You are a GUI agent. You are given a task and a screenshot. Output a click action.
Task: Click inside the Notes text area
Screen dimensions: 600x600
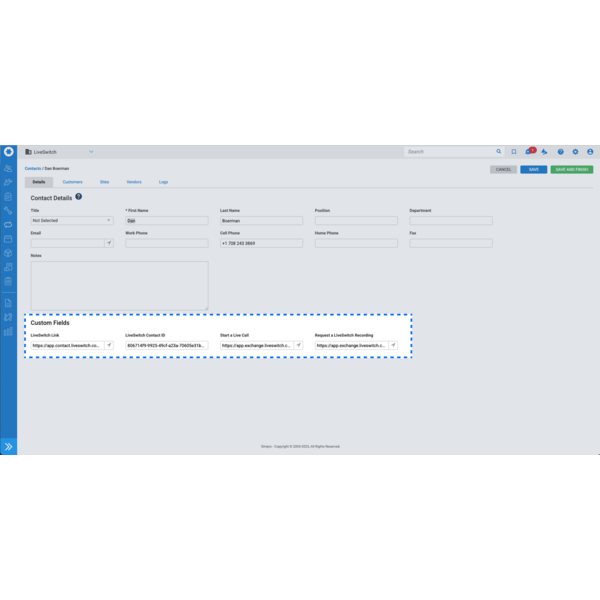tap(119, 285)
